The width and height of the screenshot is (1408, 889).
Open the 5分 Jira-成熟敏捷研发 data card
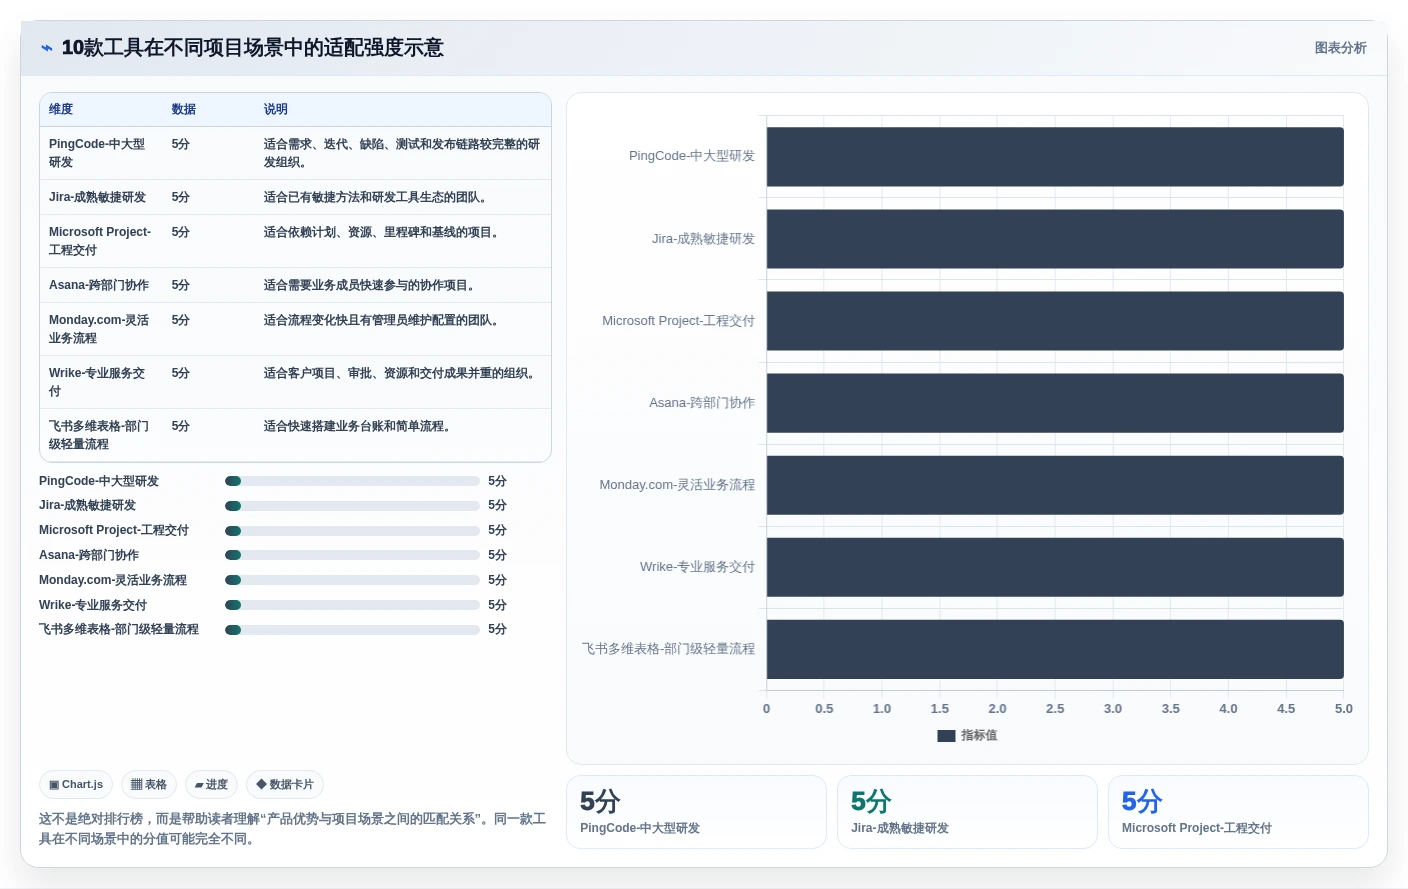(967, 812)
